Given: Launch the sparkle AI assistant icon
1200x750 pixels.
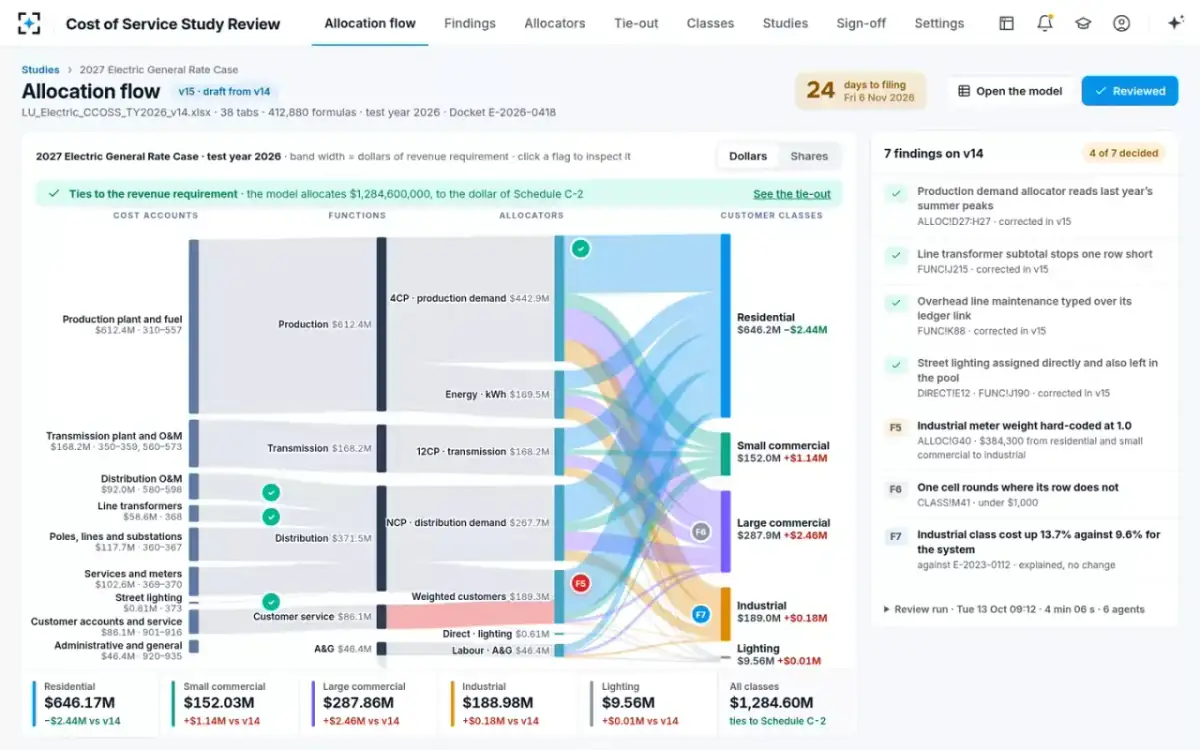Looking at the screenshot, I should click(x=1176, y=23).
